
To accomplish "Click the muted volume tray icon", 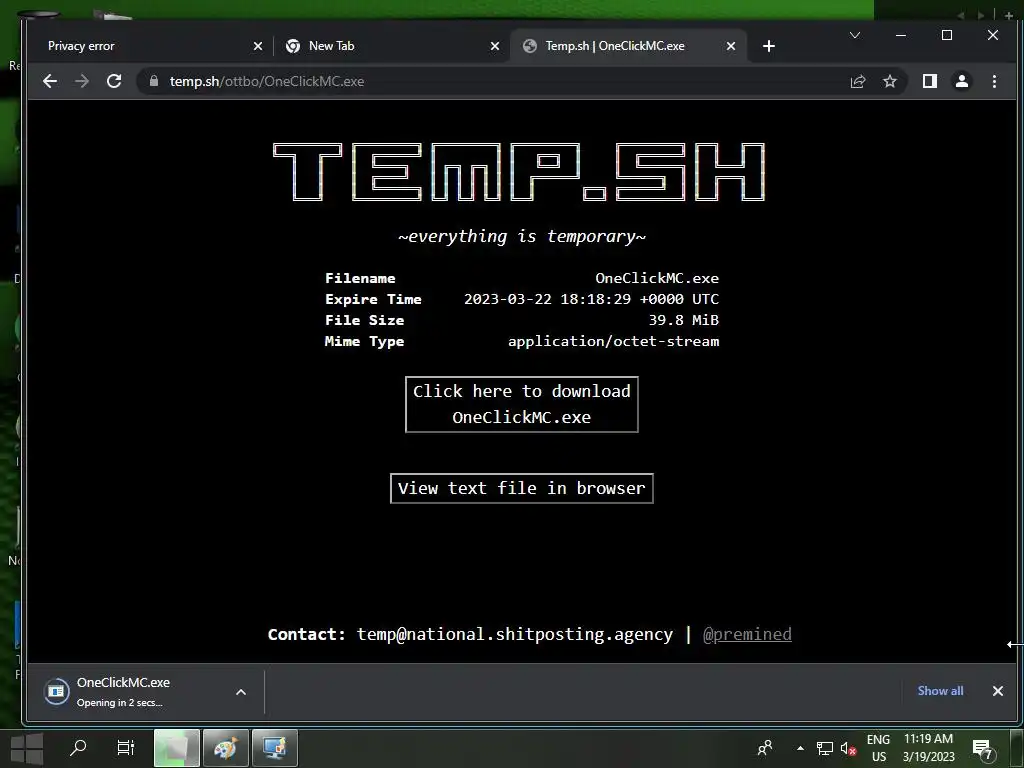I will (848, 748).
